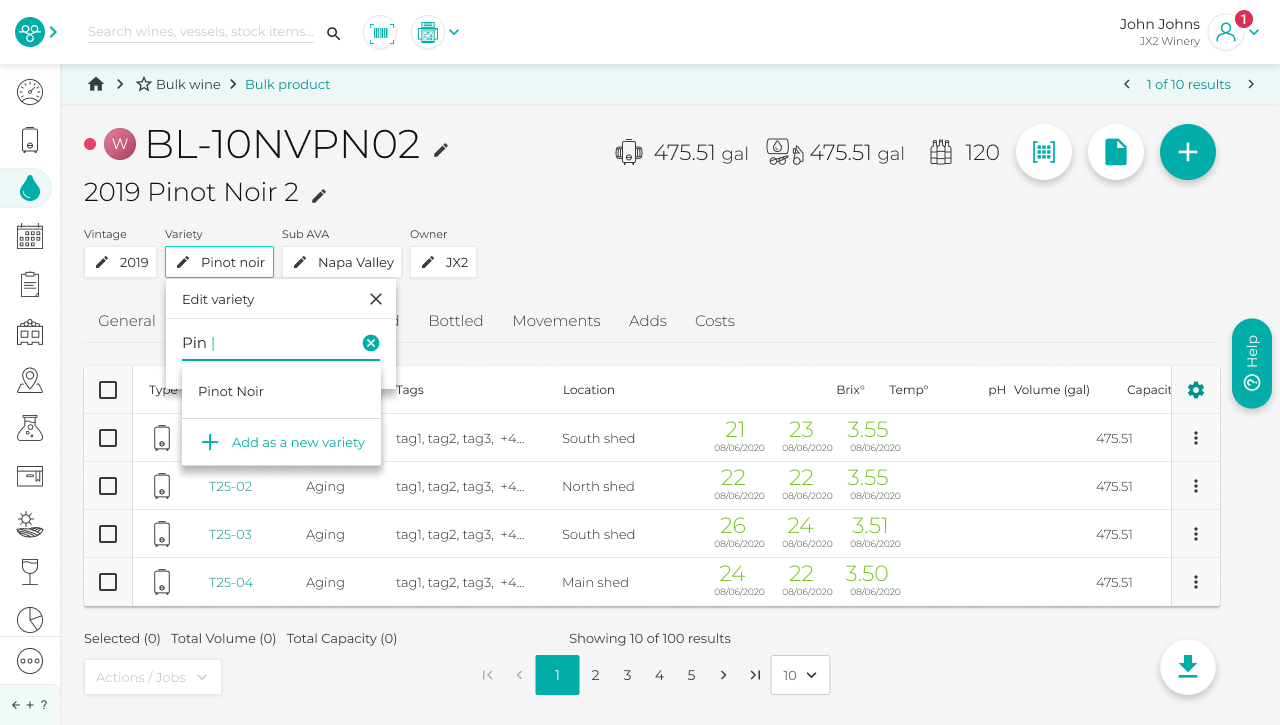The width and height of the screenshot is (1280, 725).
Task: Open table column settings gear icon
Action: (x=1196, y=390)
